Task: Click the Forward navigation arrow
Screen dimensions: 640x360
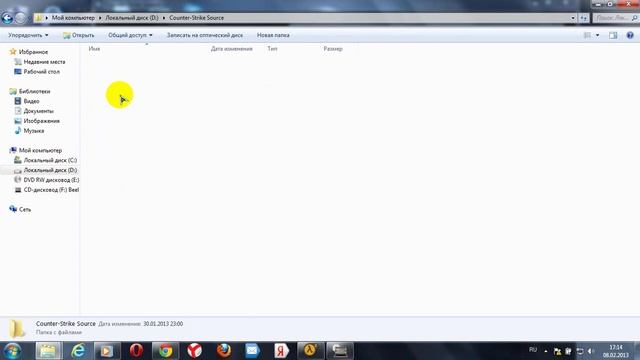Action: click(20, 18)
